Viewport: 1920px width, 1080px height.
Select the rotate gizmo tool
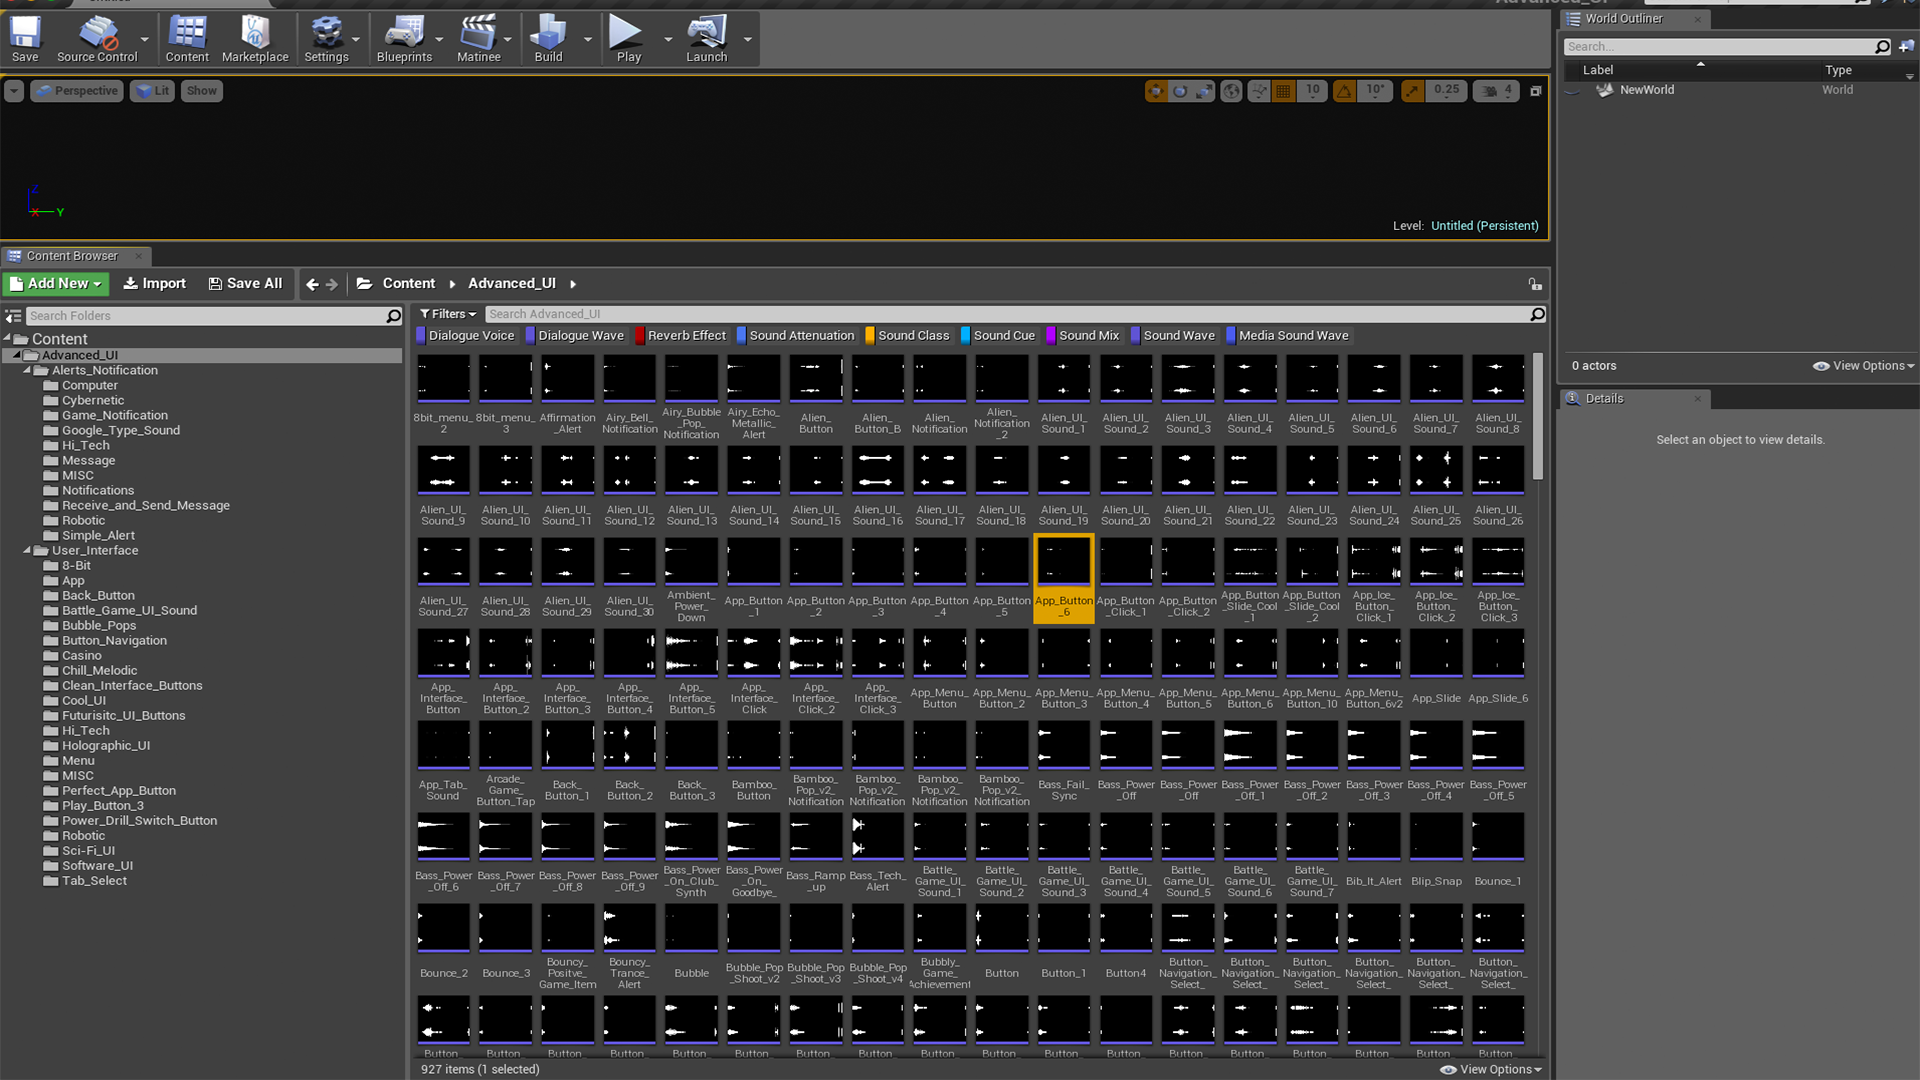1180,91
